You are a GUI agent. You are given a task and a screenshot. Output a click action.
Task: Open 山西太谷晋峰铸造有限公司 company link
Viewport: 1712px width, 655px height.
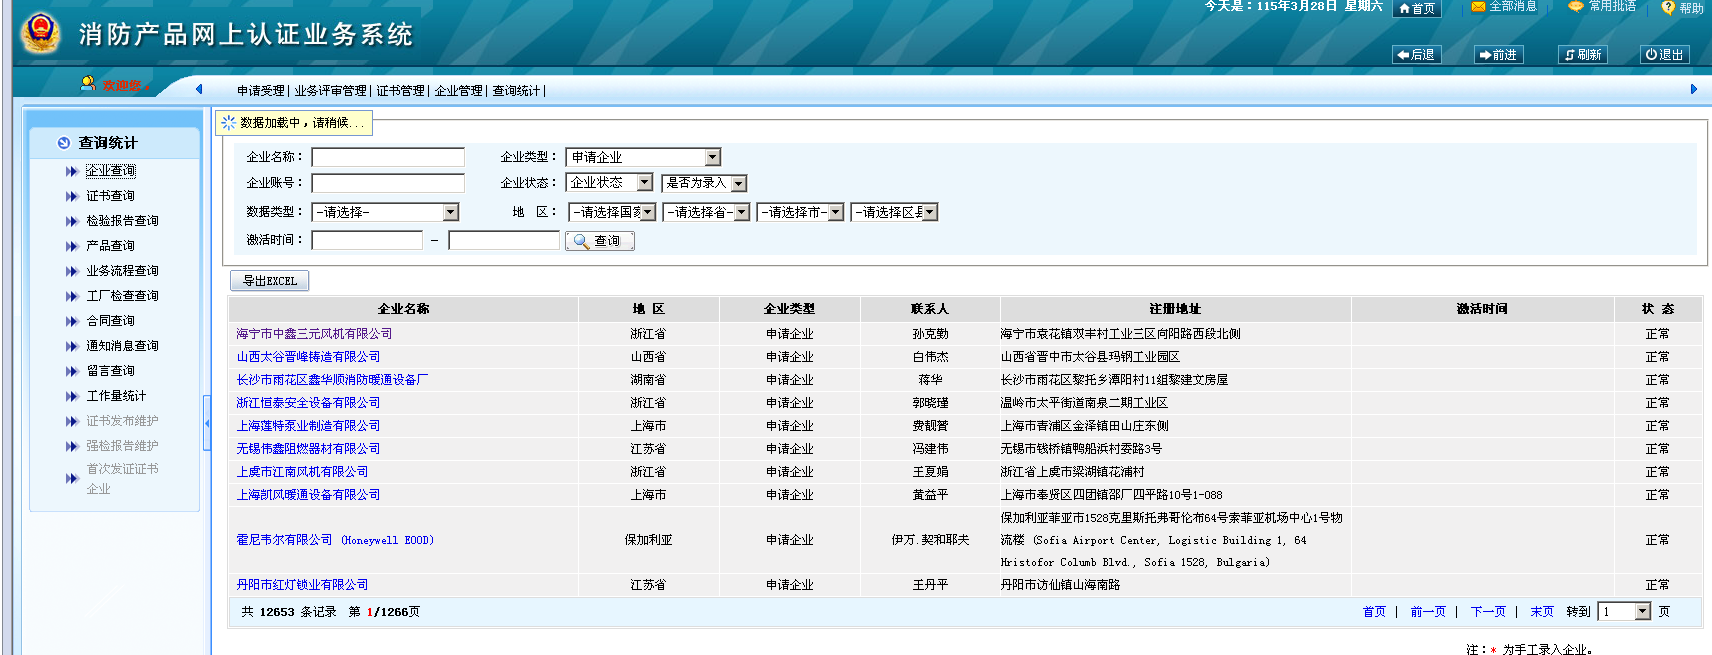tap(308, 357)
